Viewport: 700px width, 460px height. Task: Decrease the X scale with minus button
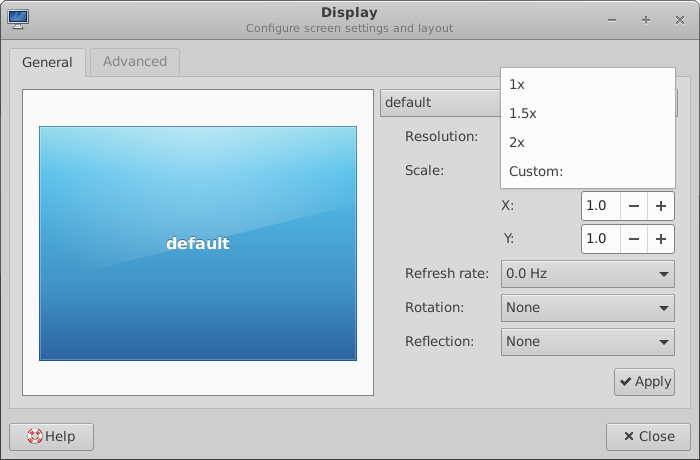click(x=633, y=206)
